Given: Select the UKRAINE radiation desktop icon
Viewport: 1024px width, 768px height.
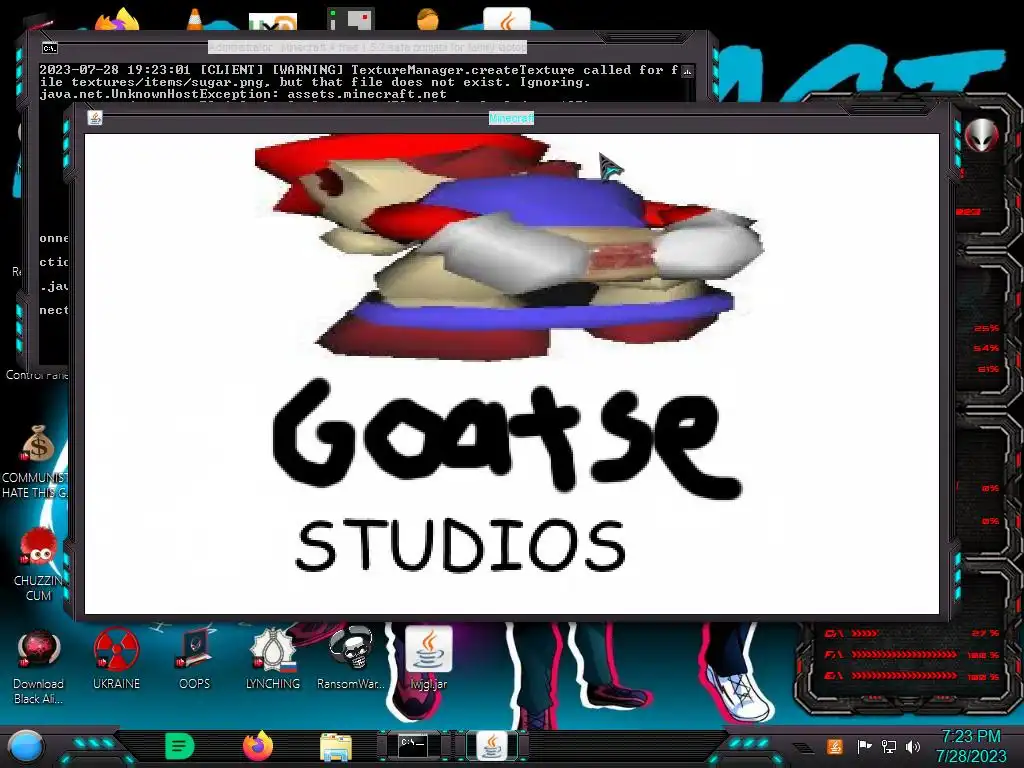Looking at the screenshot, I should coord(116,660).
